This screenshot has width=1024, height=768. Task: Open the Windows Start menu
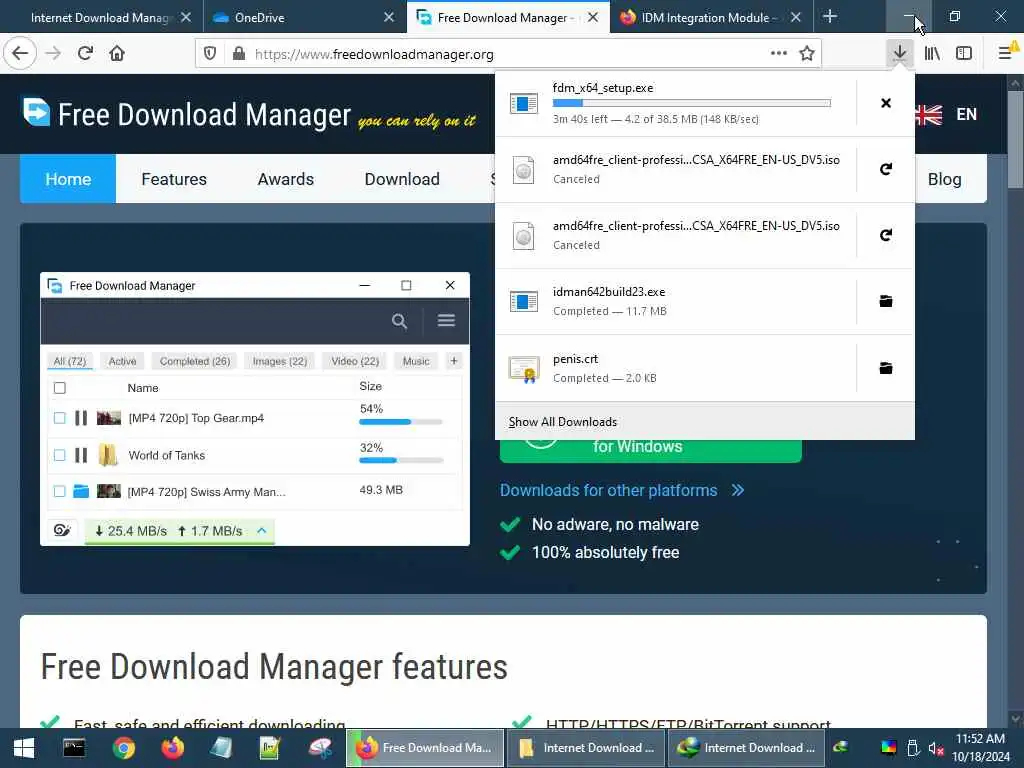24,748
